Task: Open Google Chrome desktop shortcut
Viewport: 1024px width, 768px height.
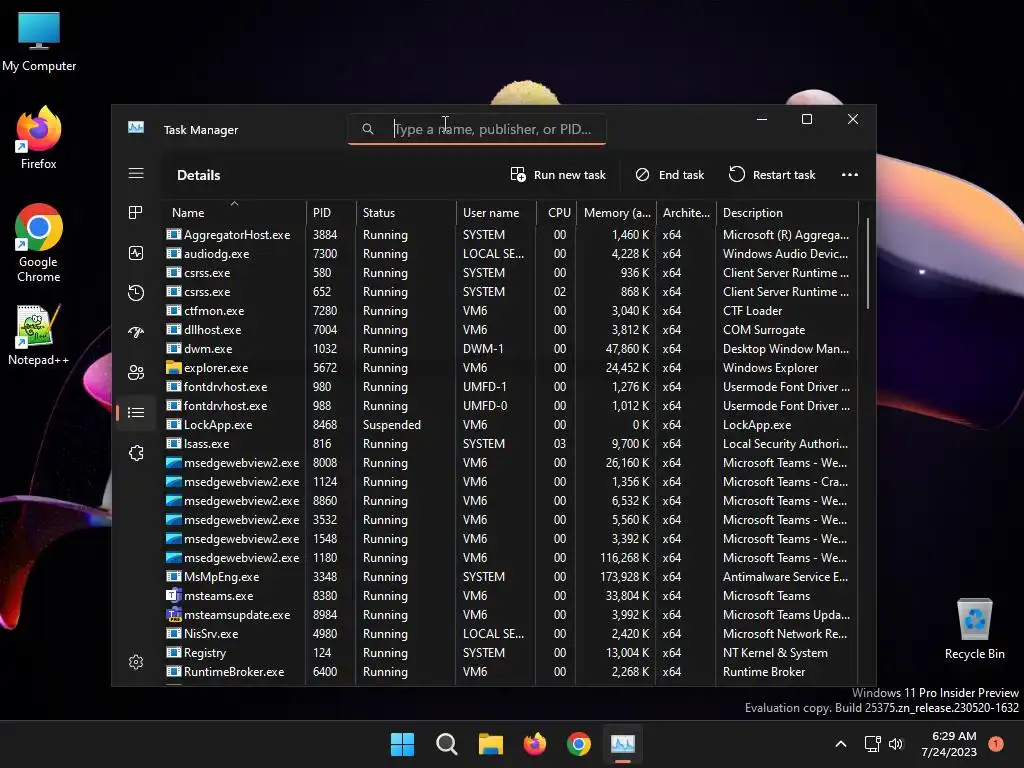Action: tap(39, 243)
